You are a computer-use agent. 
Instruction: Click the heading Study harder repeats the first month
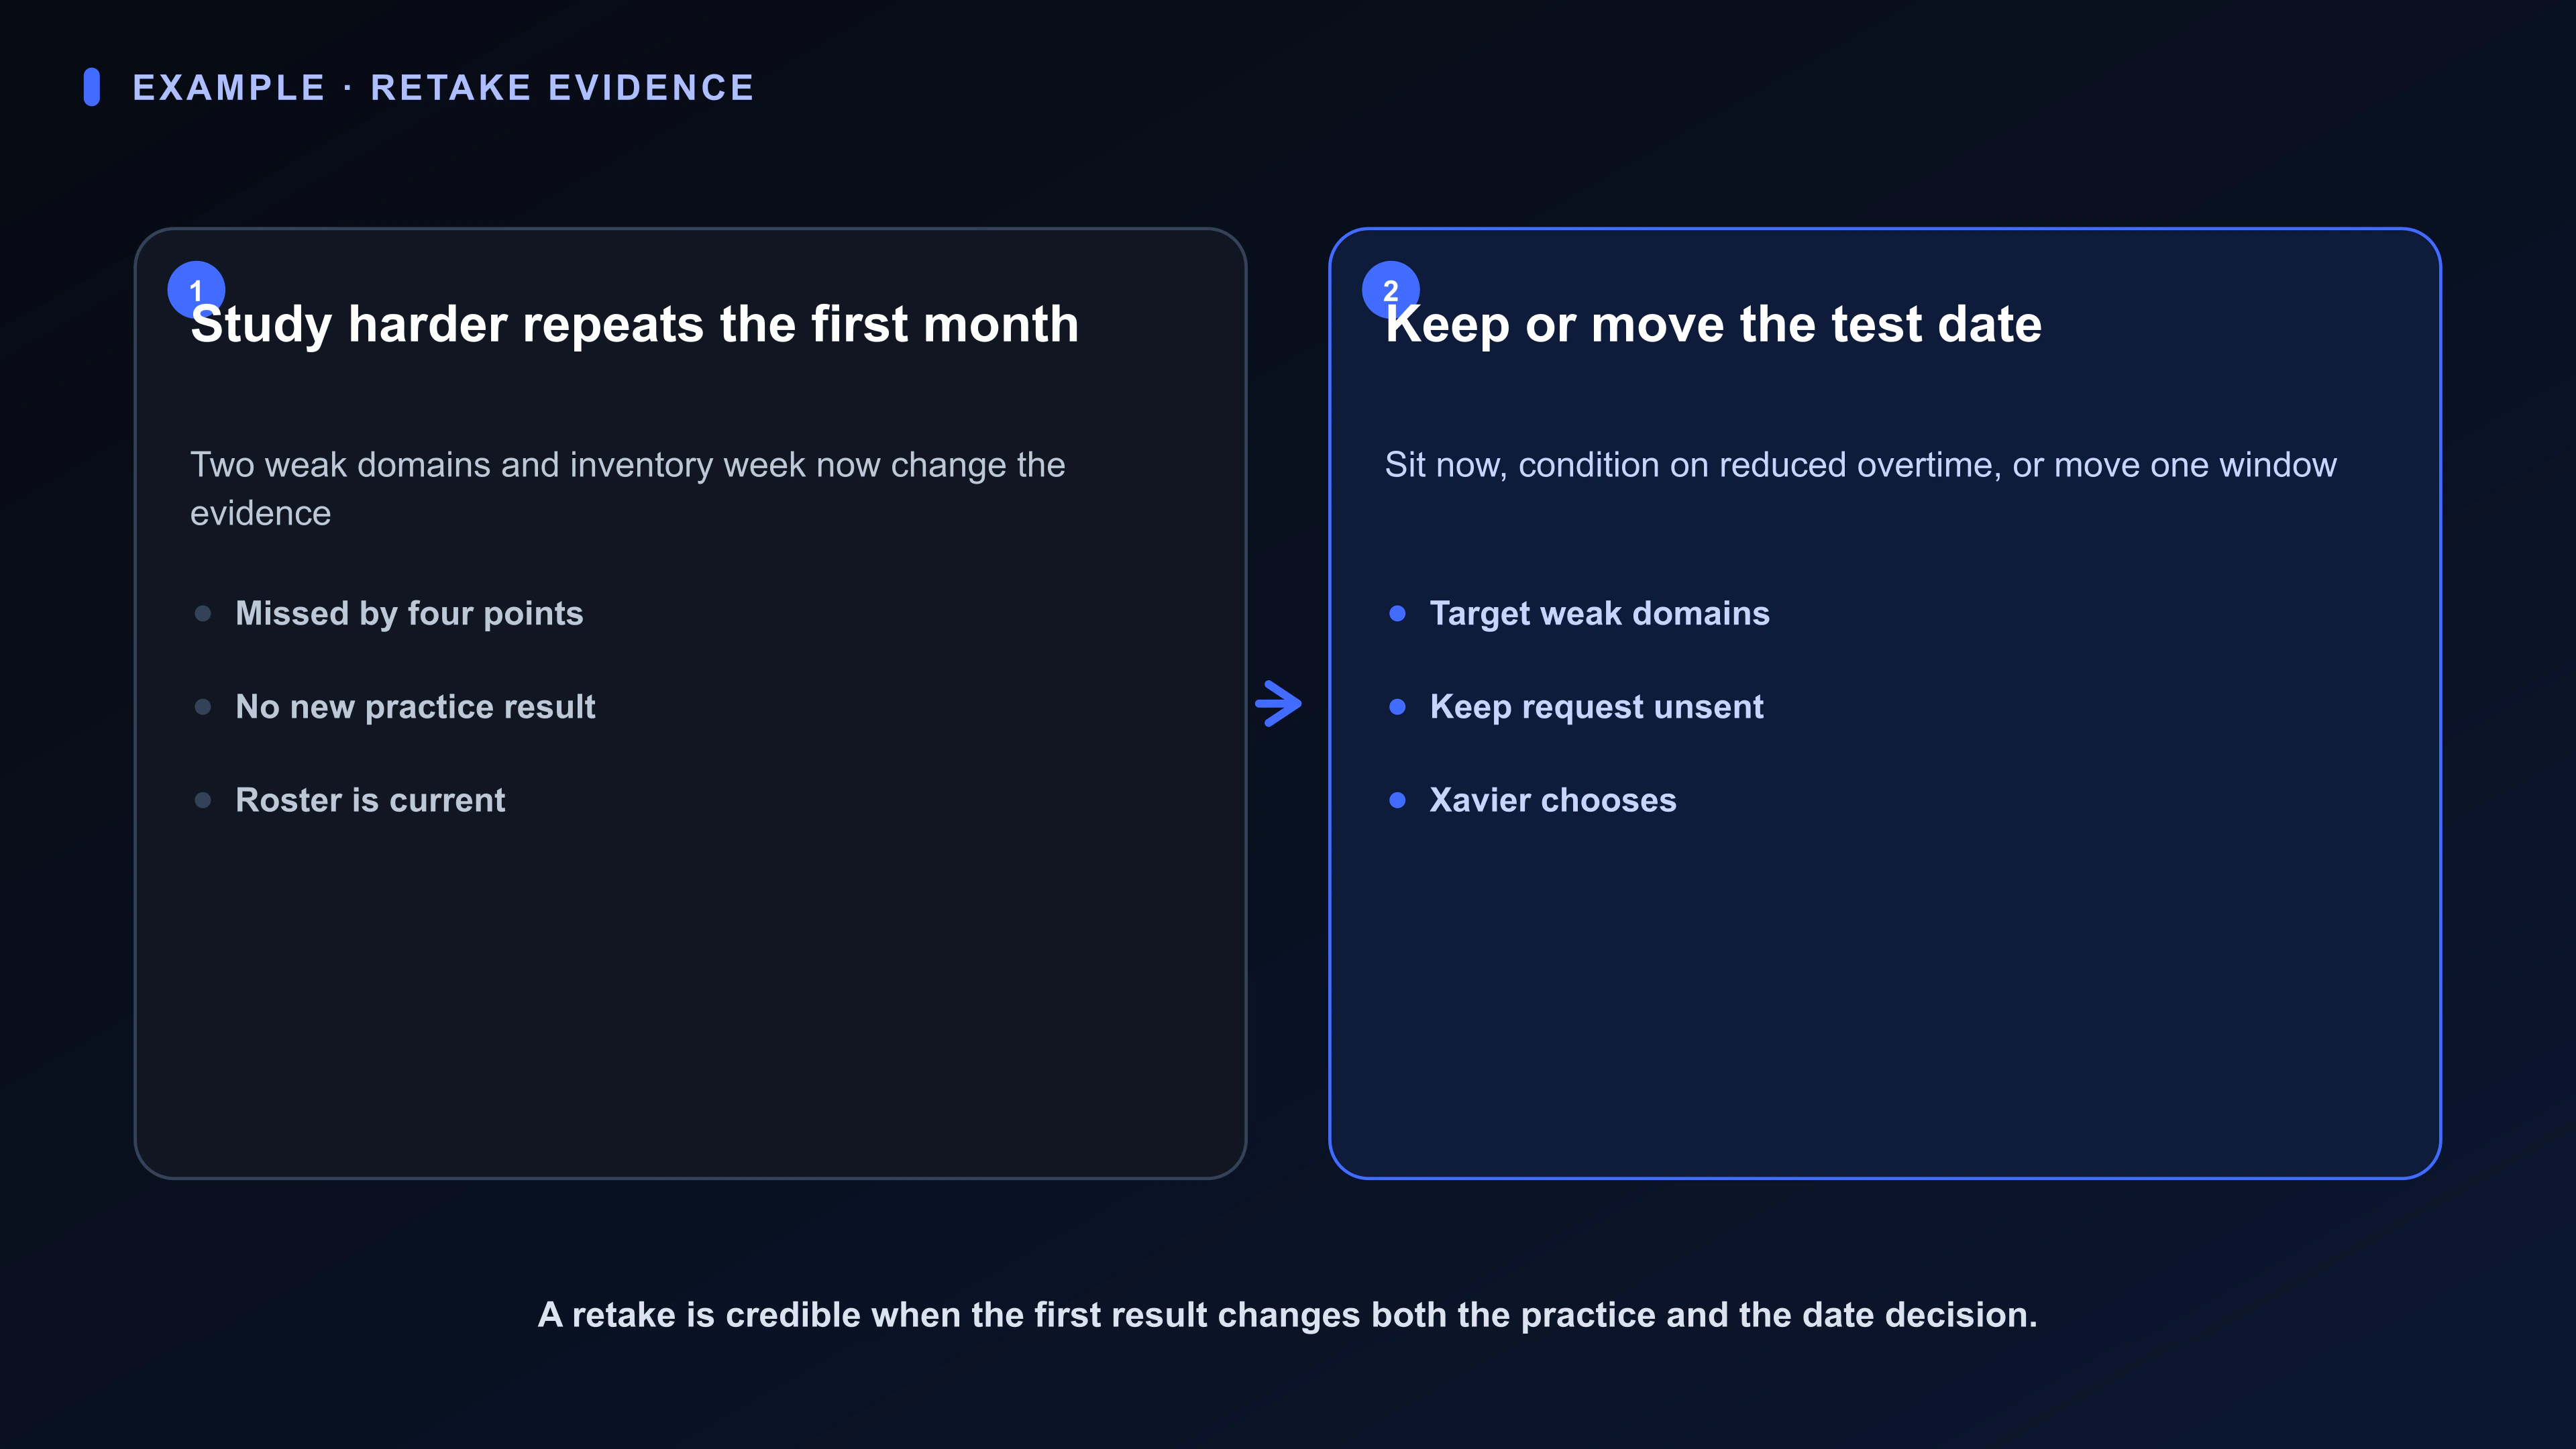(635, 324)
